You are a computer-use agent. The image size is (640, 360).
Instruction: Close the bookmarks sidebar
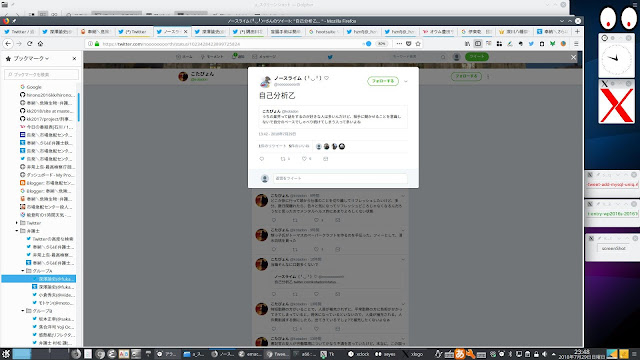coord(74,59)
